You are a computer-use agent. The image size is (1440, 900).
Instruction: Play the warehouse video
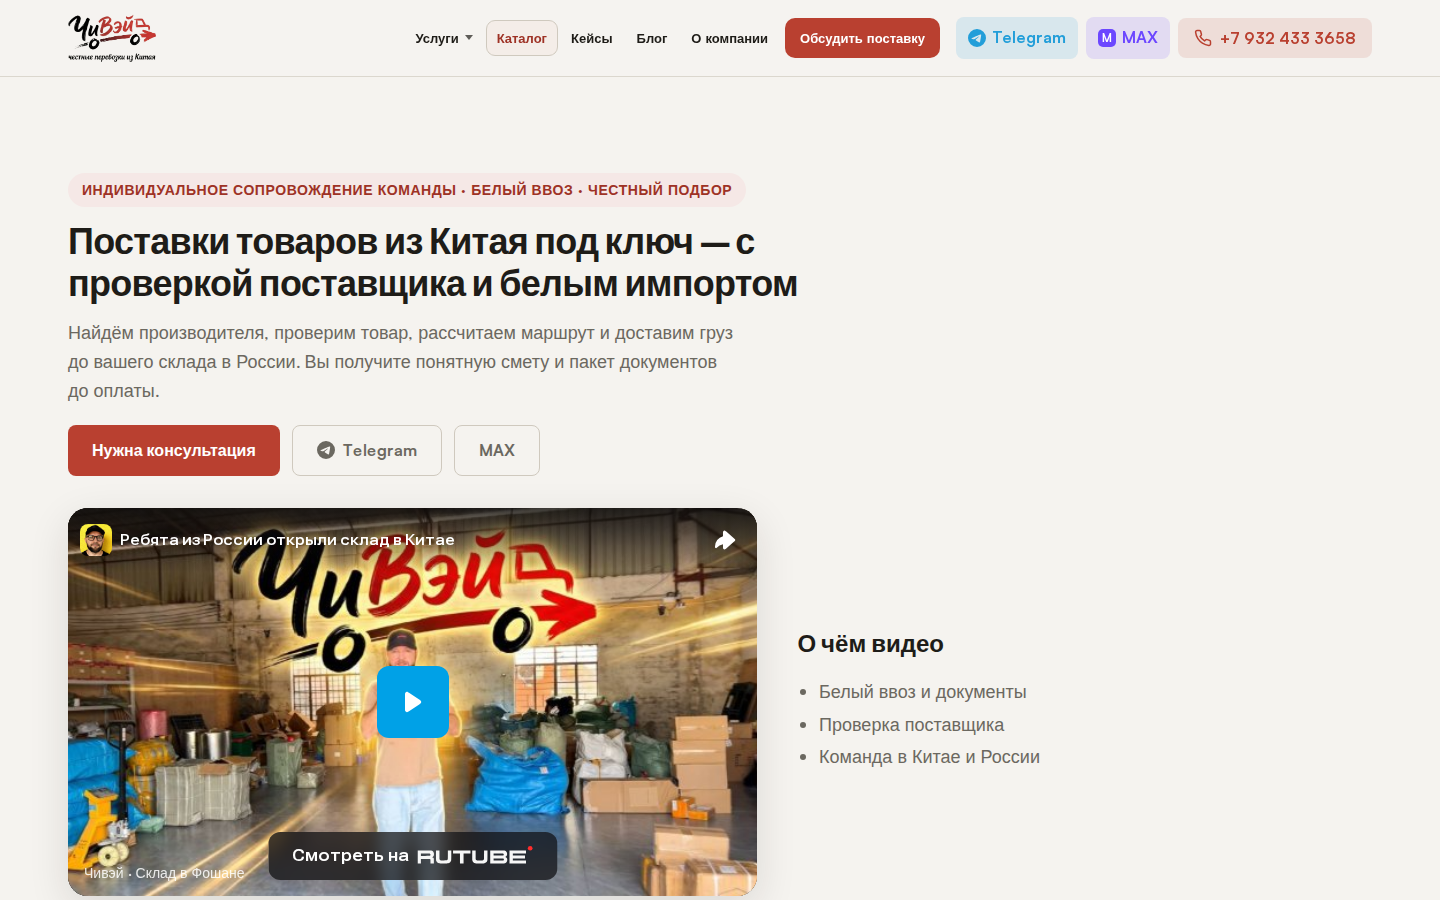413,702
